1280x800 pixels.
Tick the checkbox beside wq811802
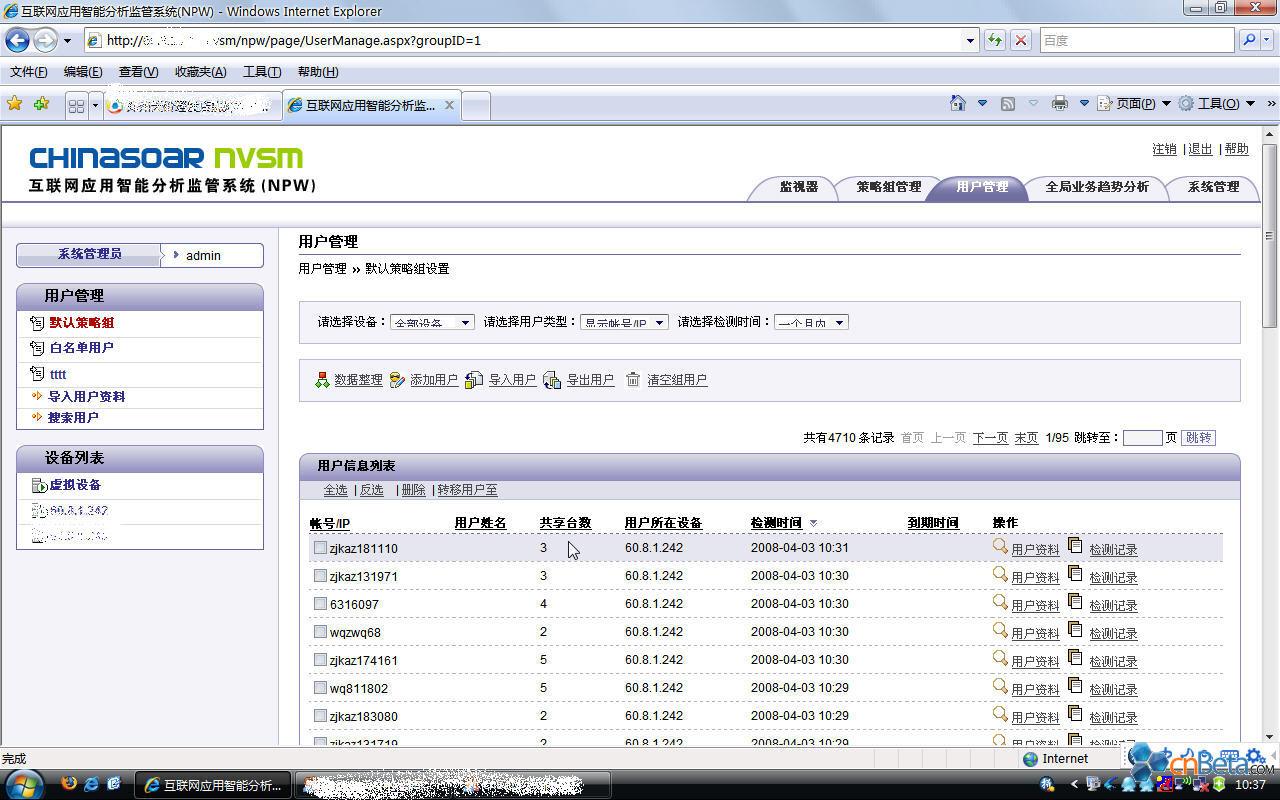[x=320, y=688]
